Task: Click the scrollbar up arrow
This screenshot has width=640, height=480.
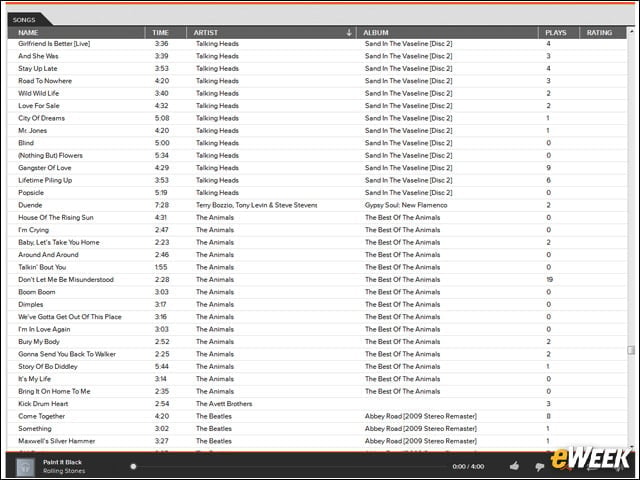Action: [631, 31]
